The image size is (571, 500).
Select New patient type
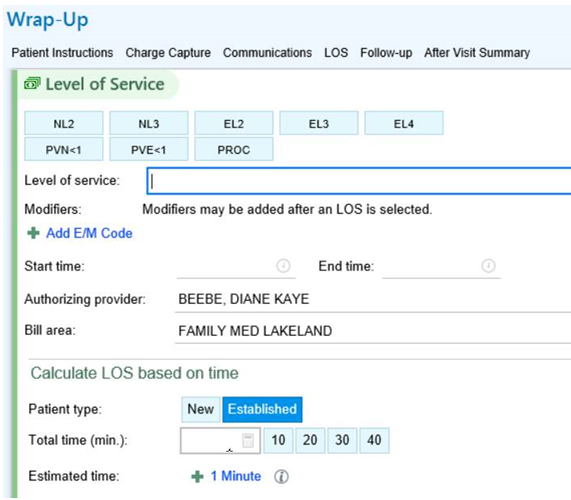[x=201, y=409]
